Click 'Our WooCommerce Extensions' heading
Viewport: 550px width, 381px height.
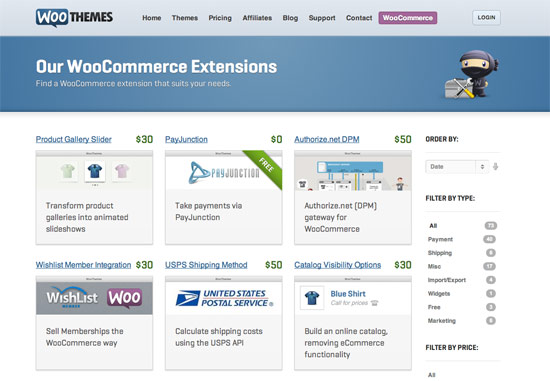pyautogui.click(x=156, y=67)
